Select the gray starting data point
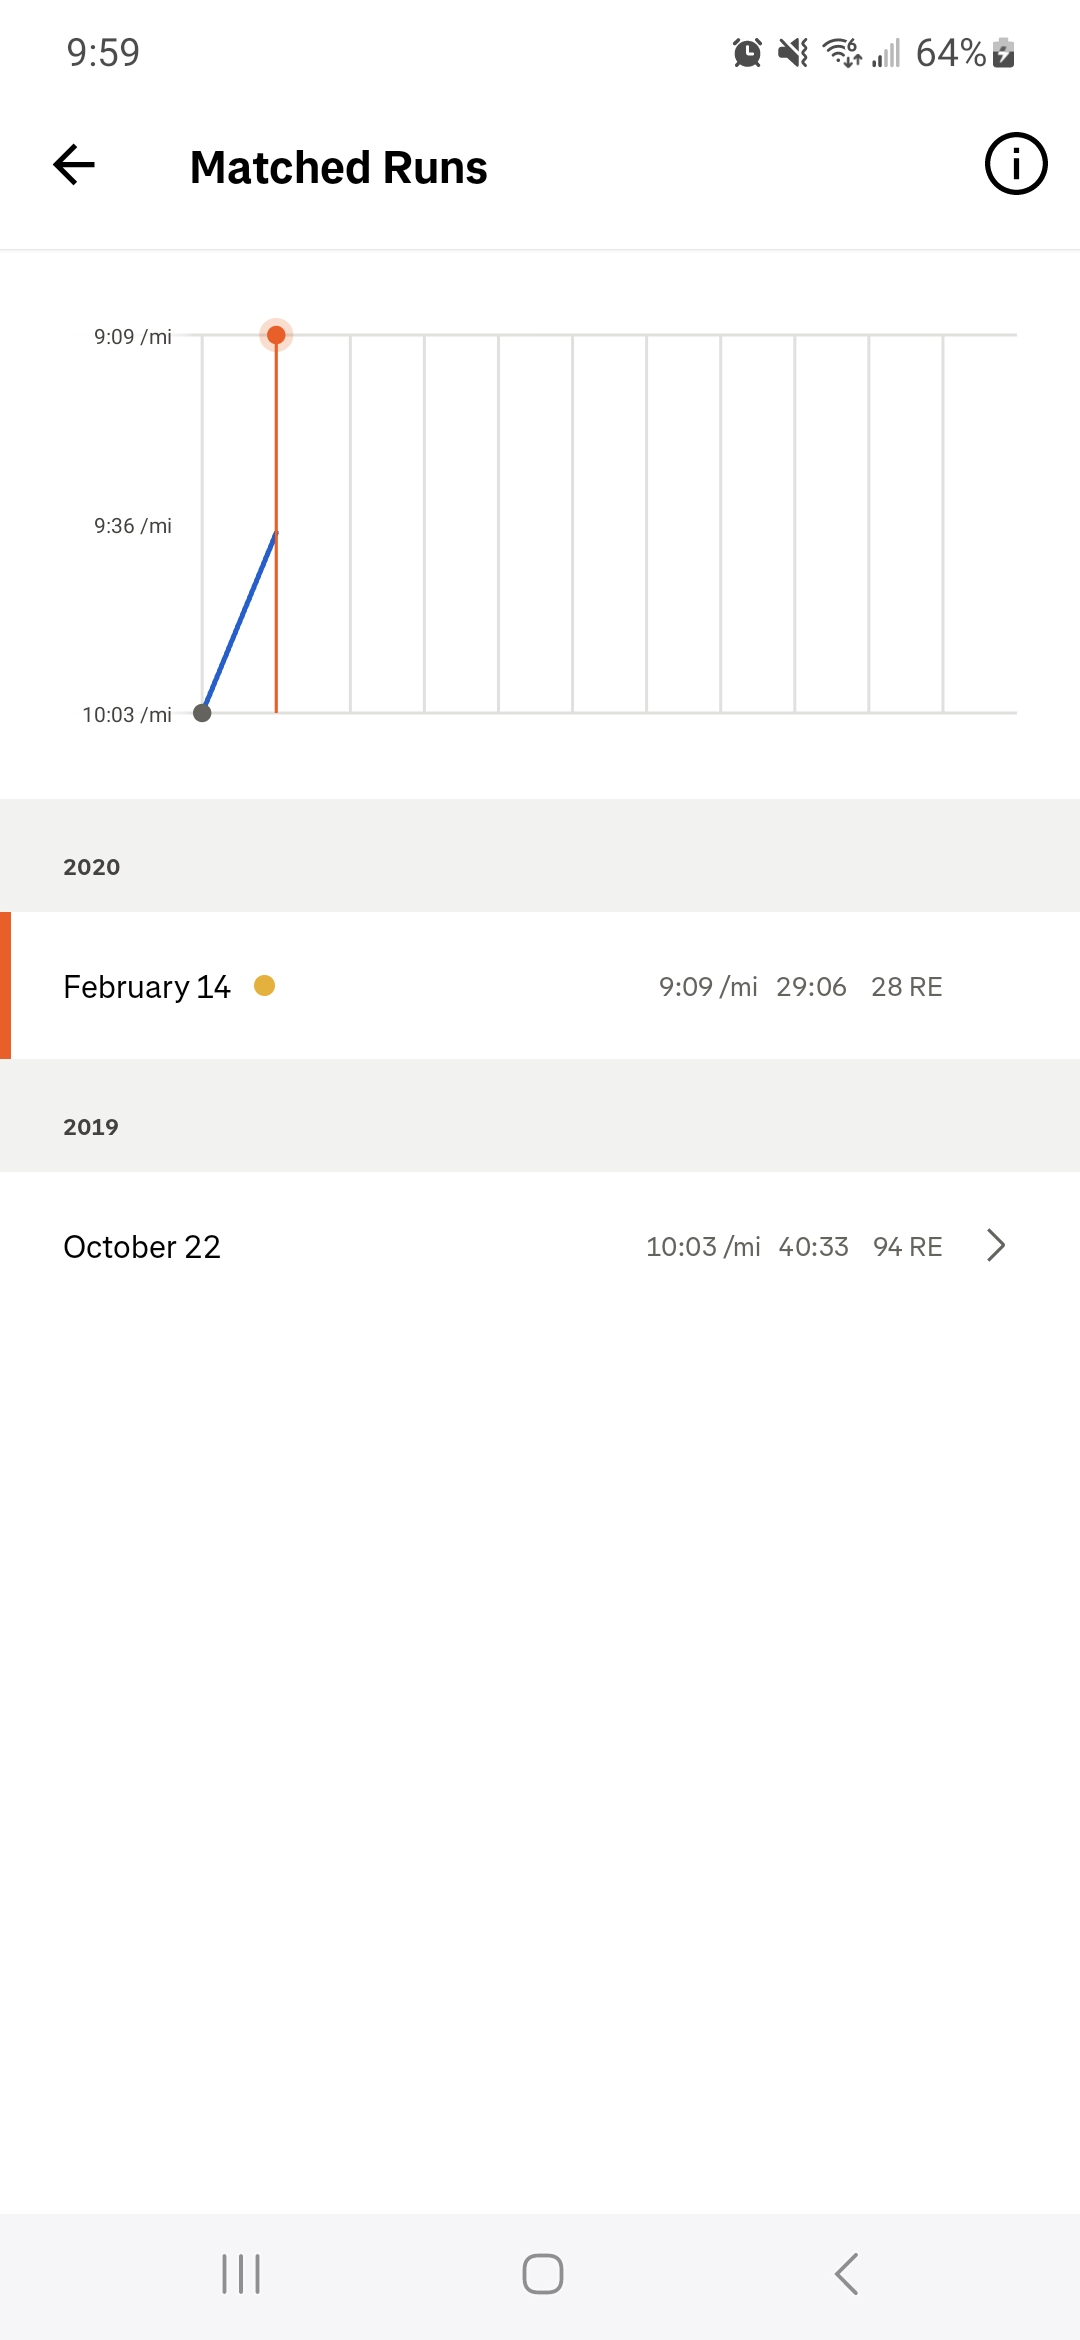Viewport: 1080px width, 2340px height. coord(202,713)
